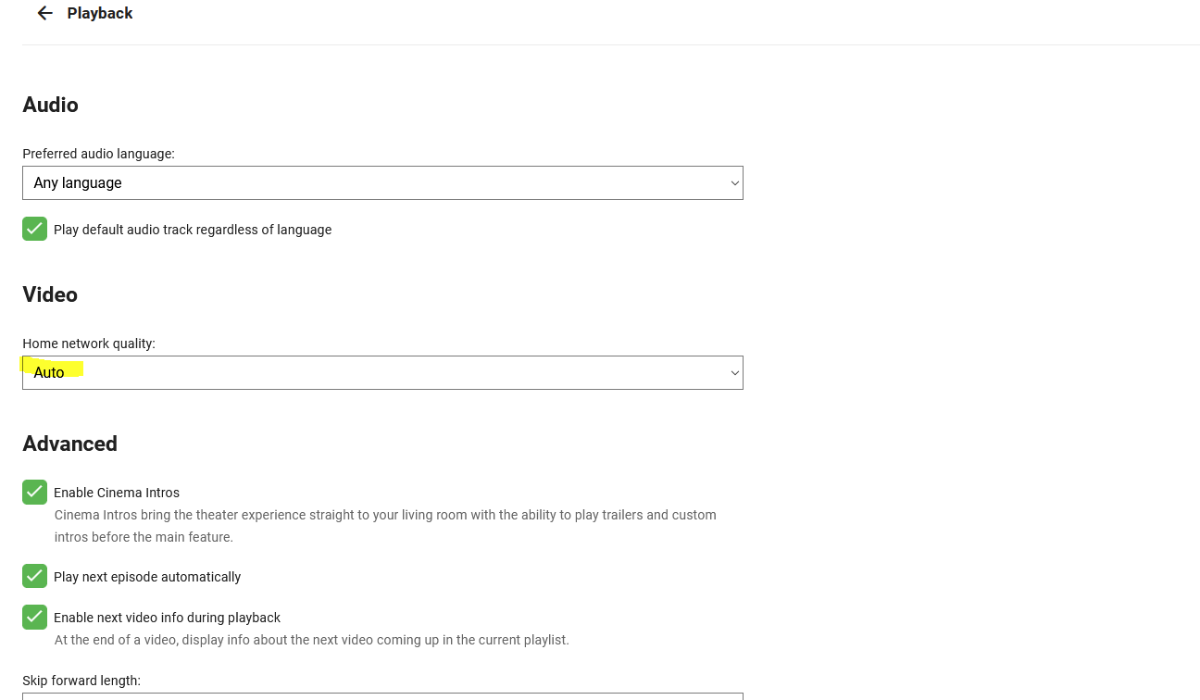Open the Home network quality 'Auto' dropdown

(x=382, y=373)
